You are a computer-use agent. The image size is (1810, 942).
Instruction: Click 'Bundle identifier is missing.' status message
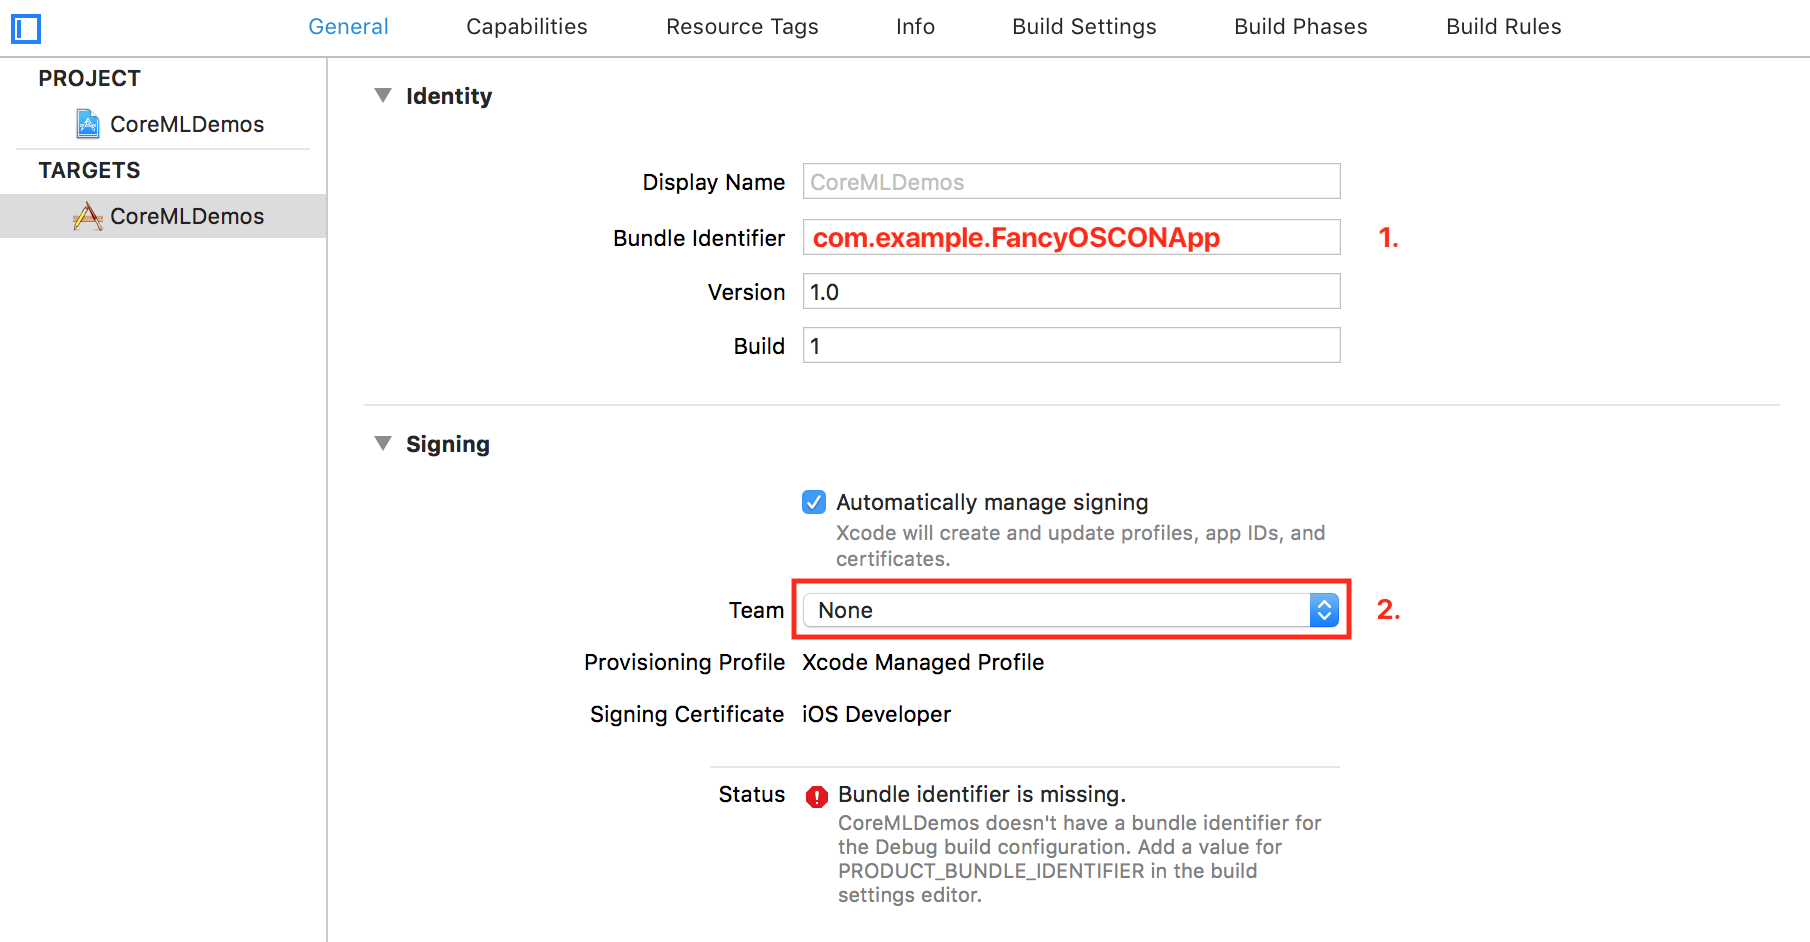(982, 794)
